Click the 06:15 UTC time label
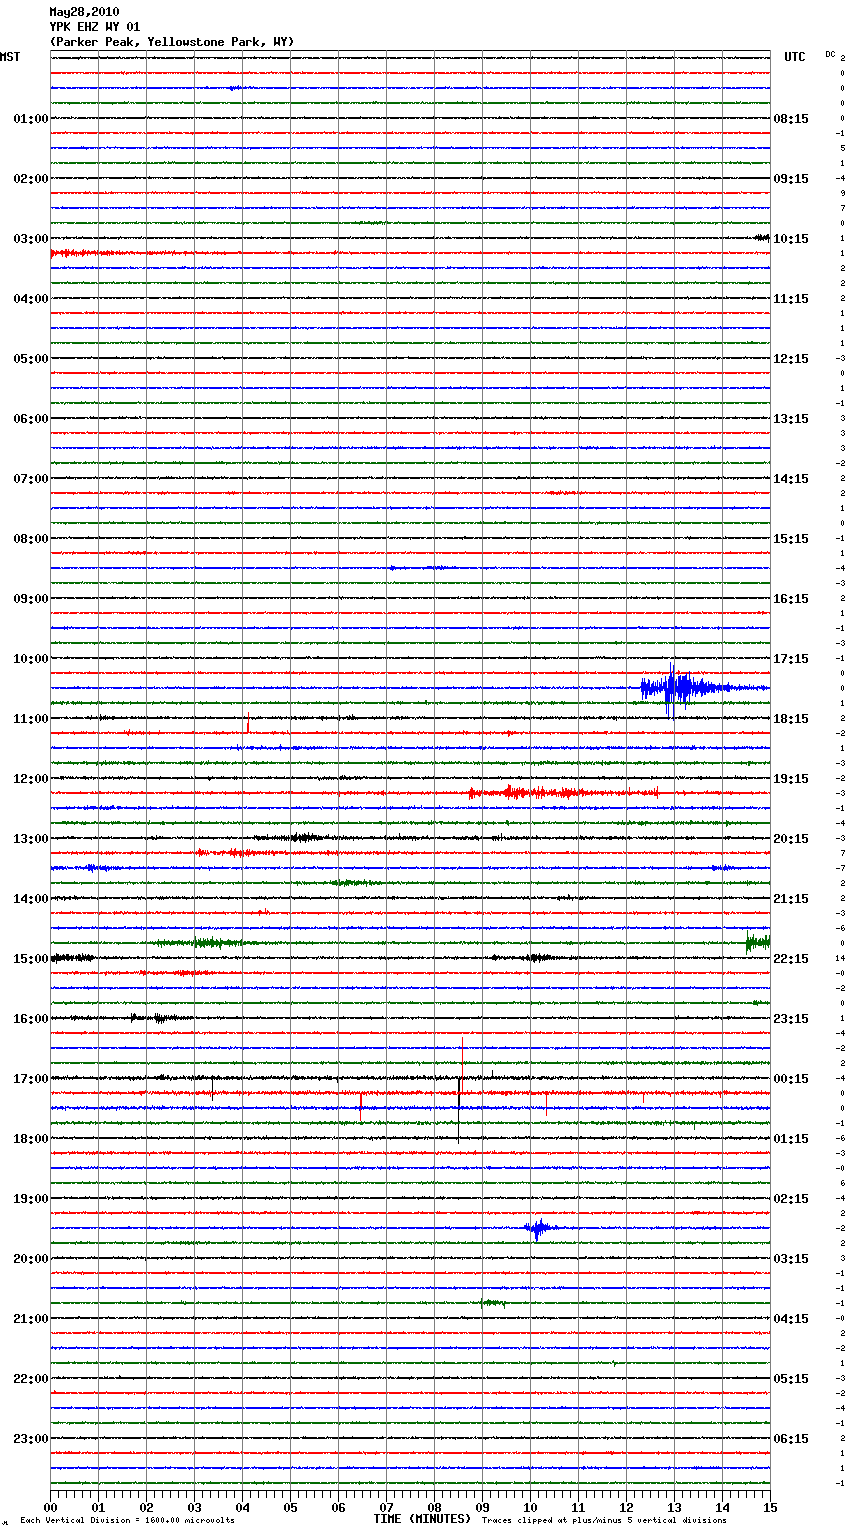This screenshot has height=1534, width=850. (791, 1439)
